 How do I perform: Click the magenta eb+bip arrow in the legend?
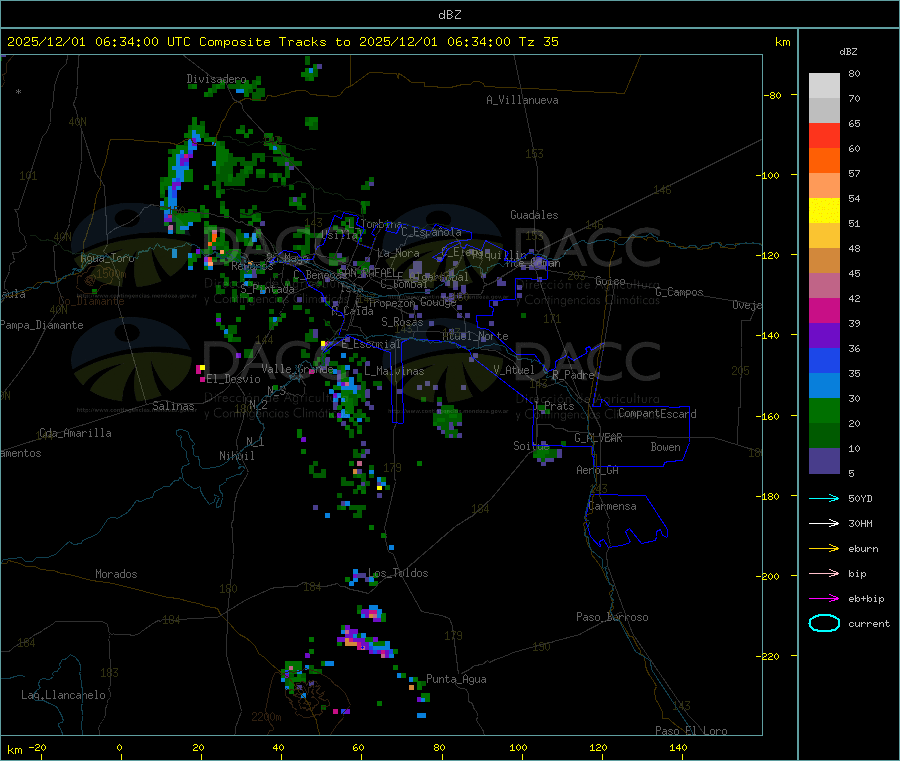824,598
